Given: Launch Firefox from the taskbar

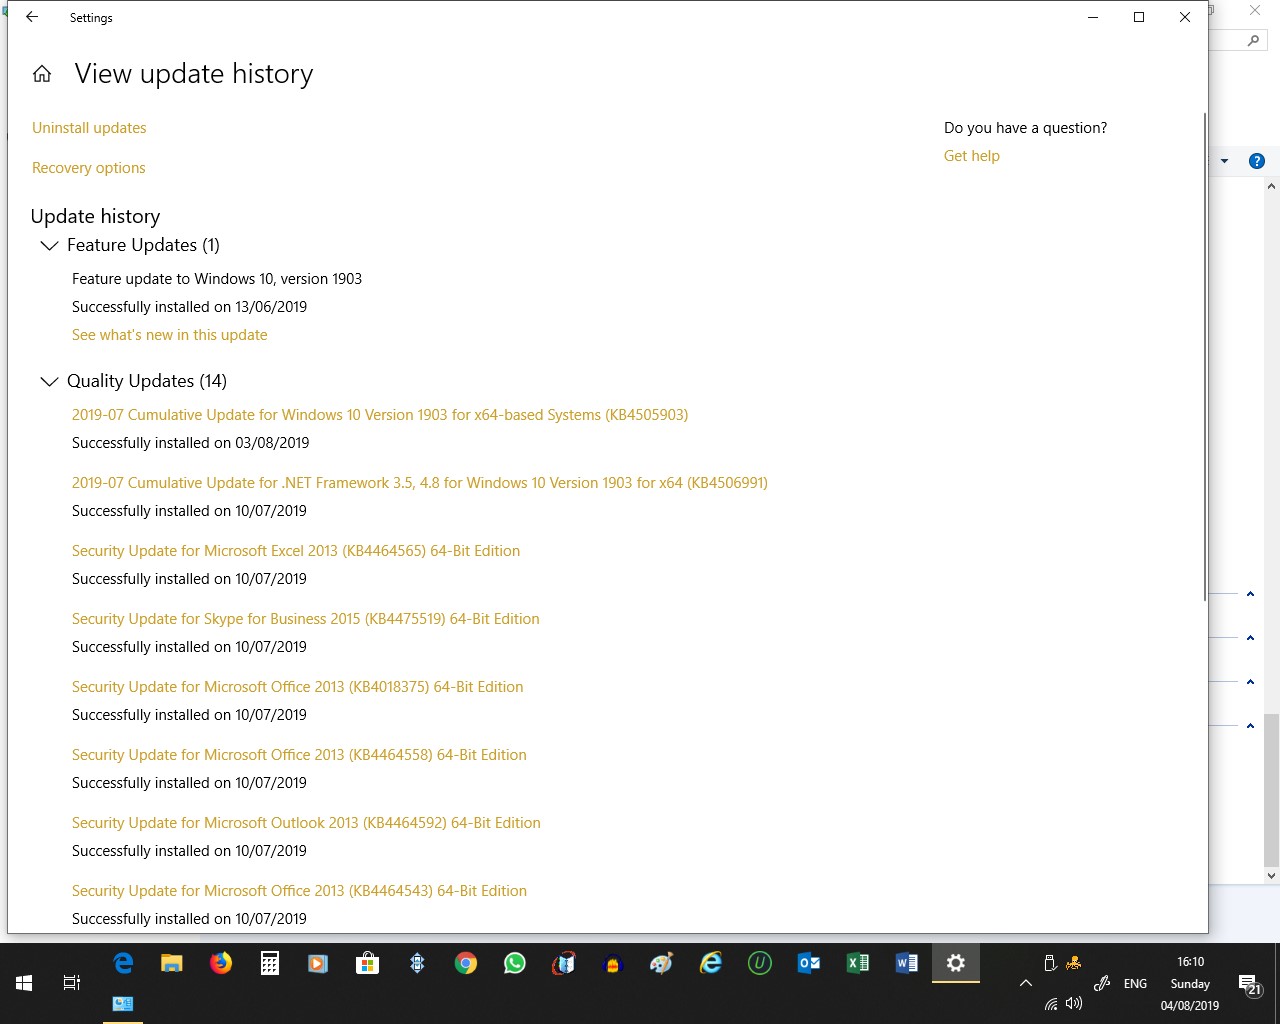Looking at the screenshot, I should click(221, 963).
